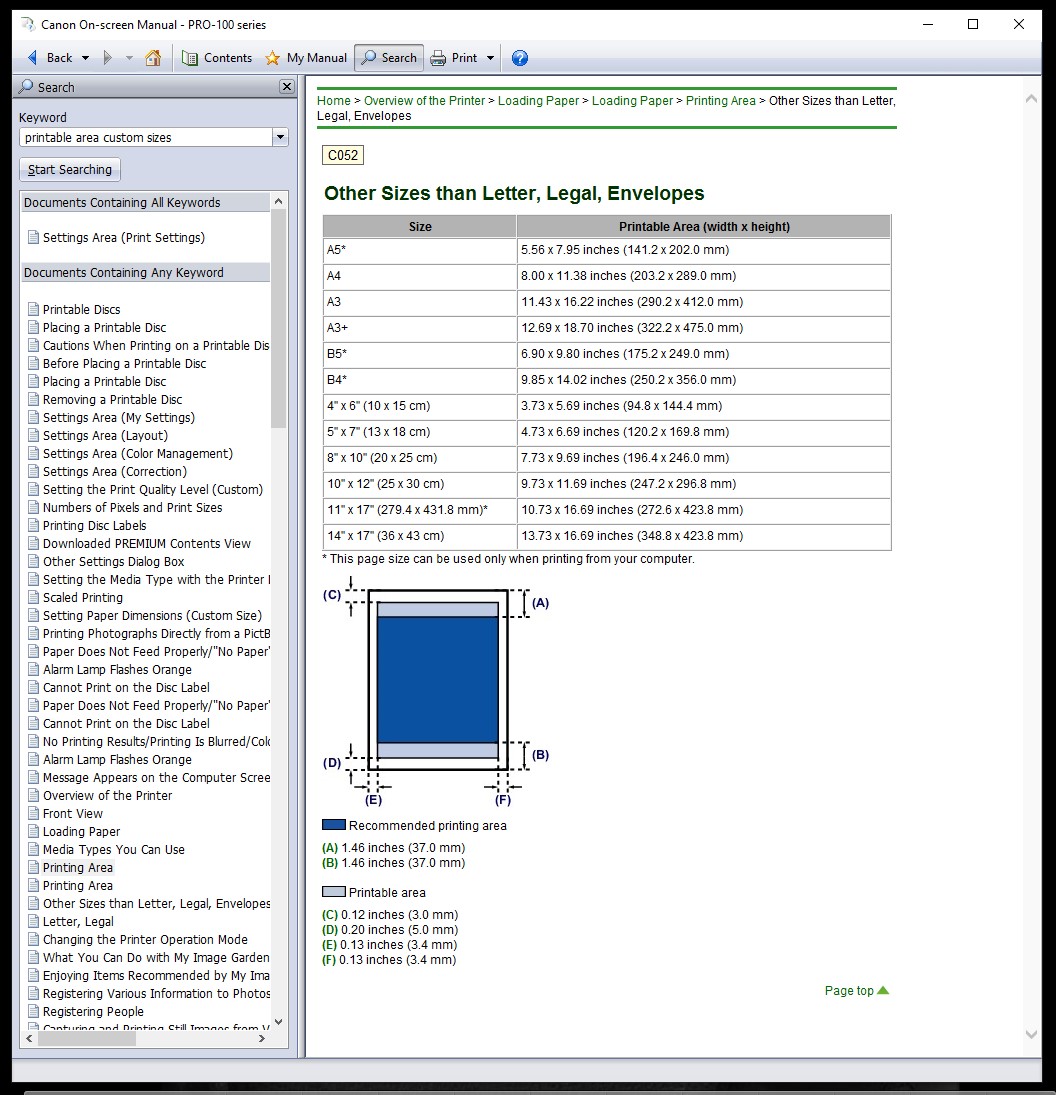This screenshot has width=1056, height=1095.
Task: Click the results list horizontal scrollbar right arrow
Action: tap(262, 1039)
